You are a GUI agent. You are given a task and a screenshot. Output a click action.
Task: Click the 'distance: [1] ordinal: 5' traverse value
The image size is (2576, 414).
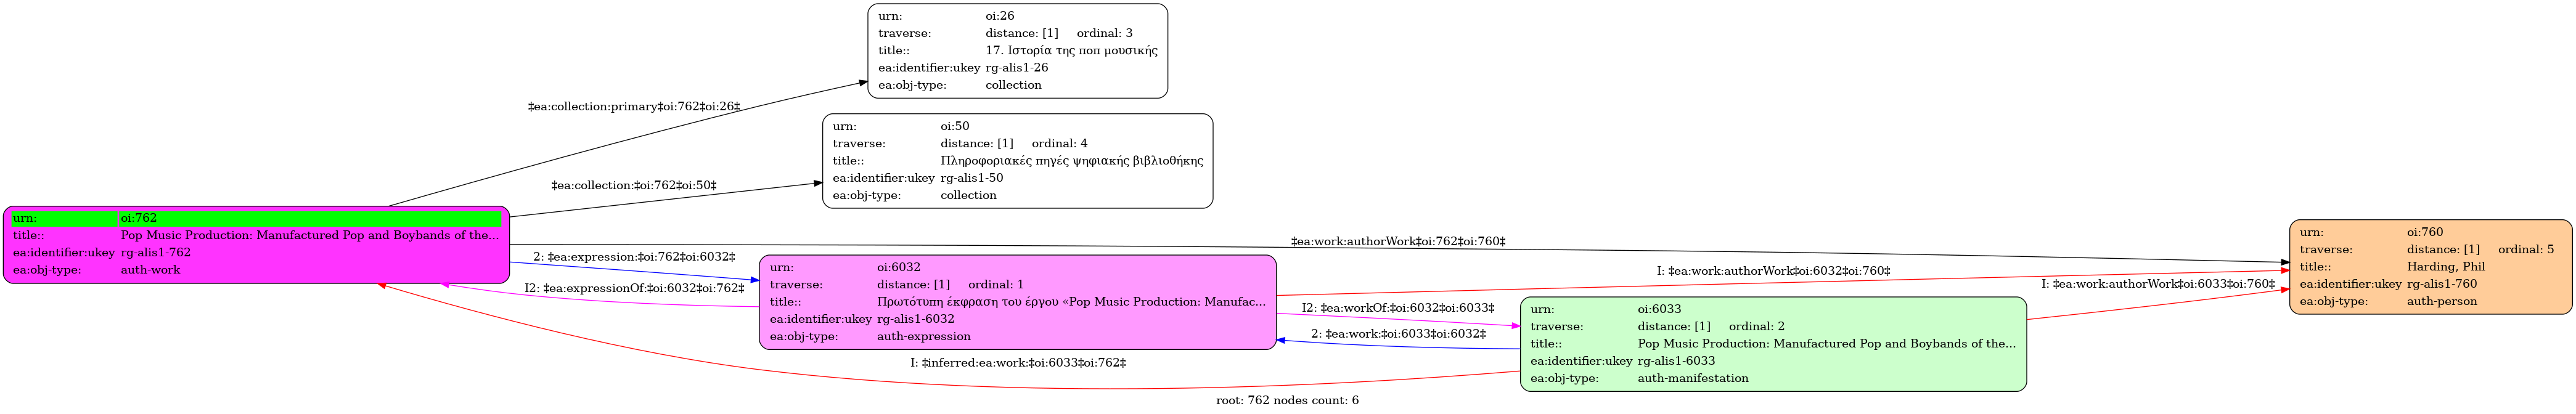coord(2481,249)
